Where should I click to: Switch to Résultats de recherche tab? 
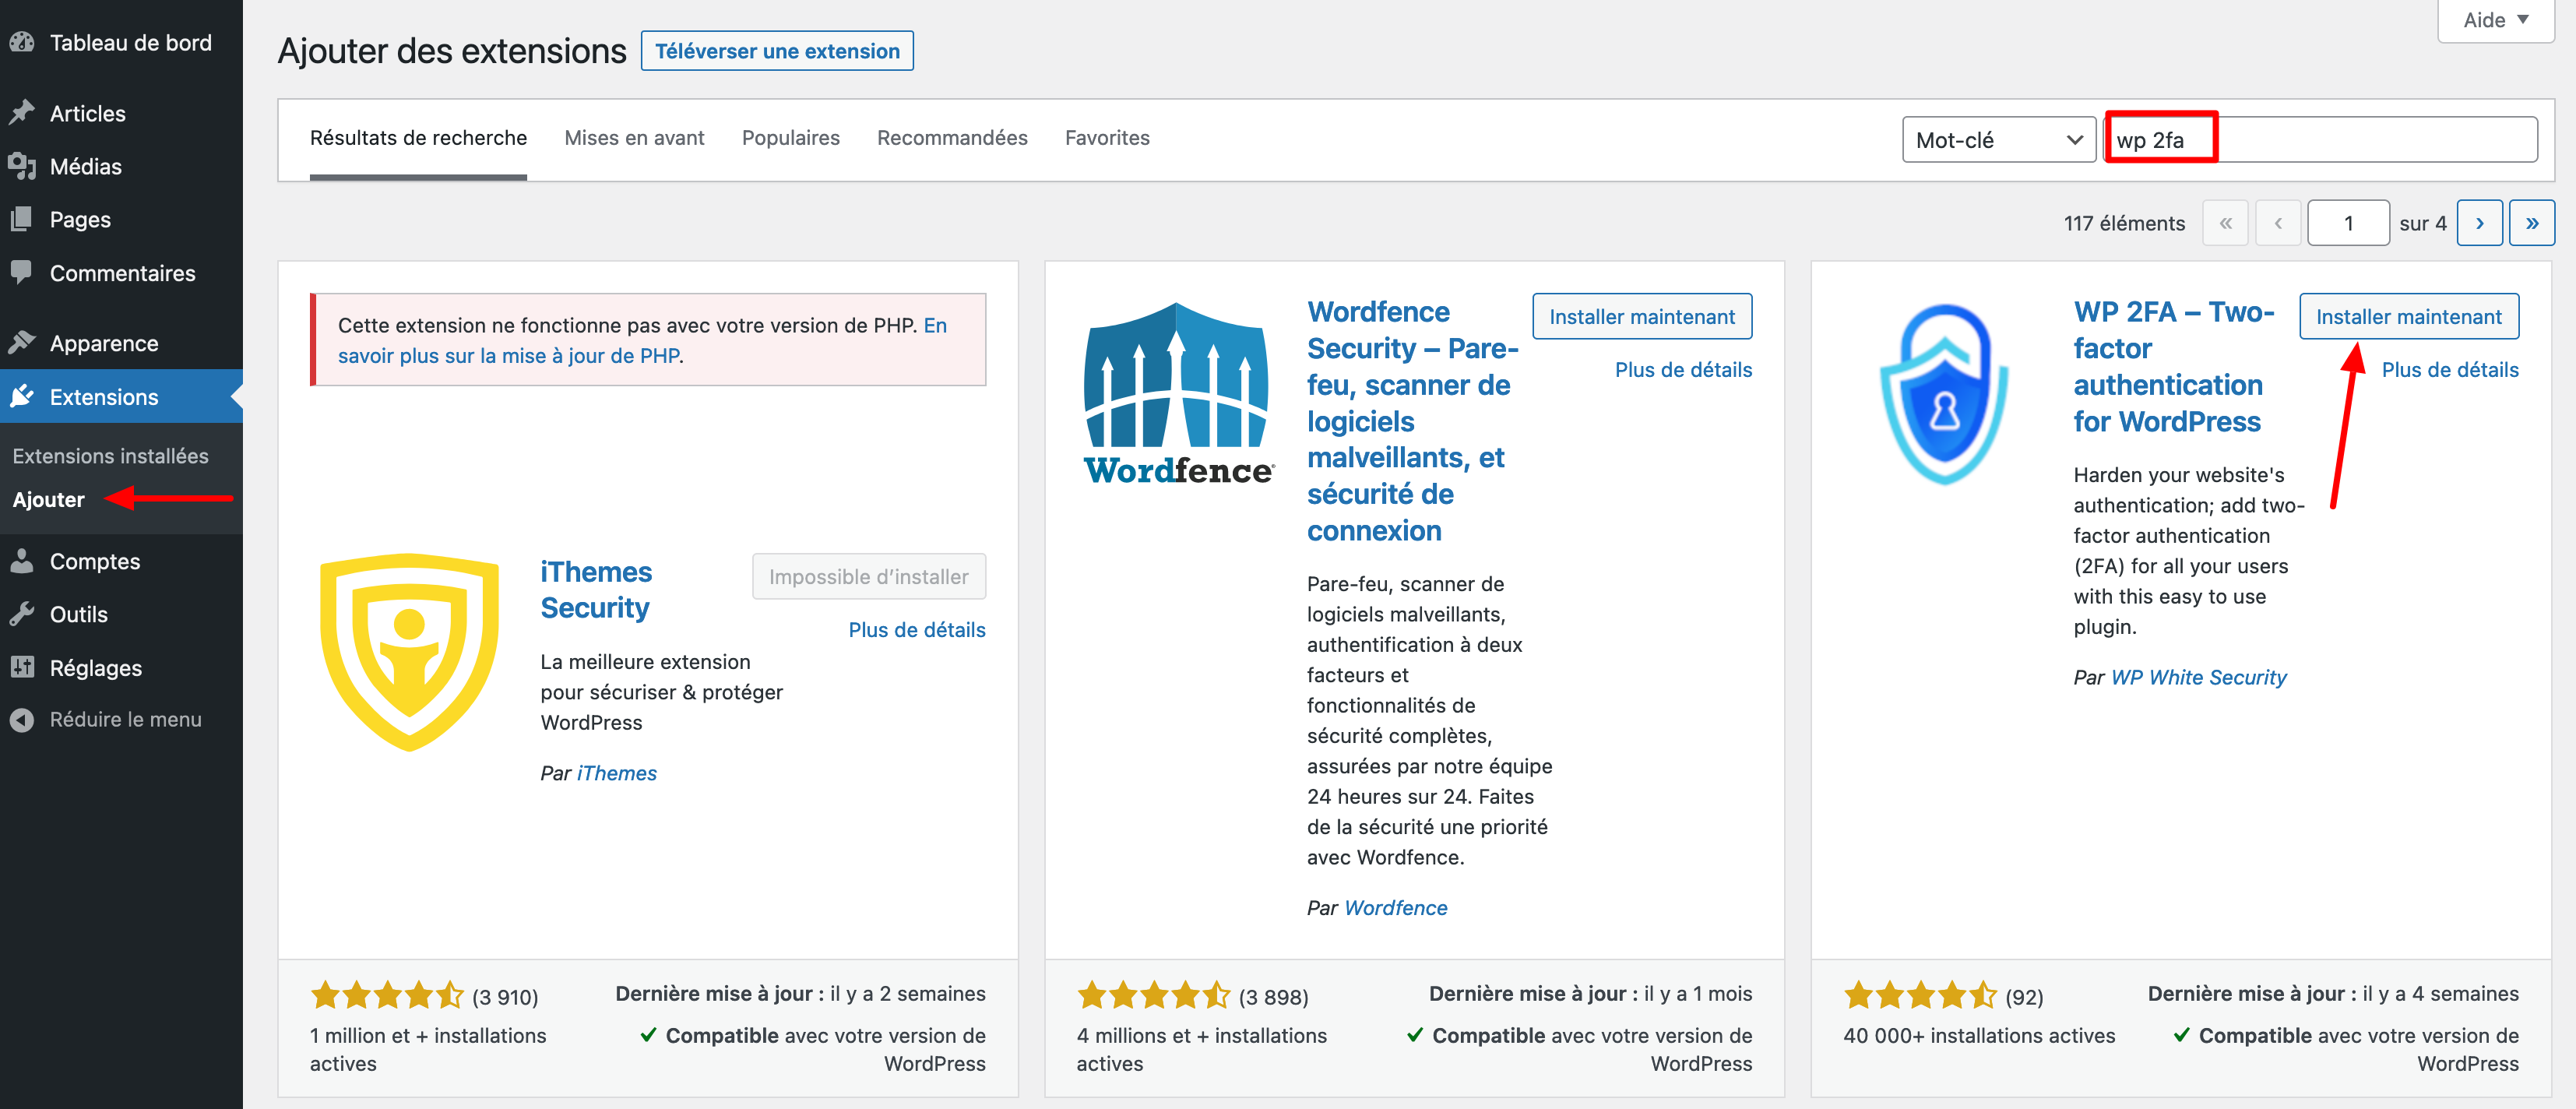click(418, 138)
